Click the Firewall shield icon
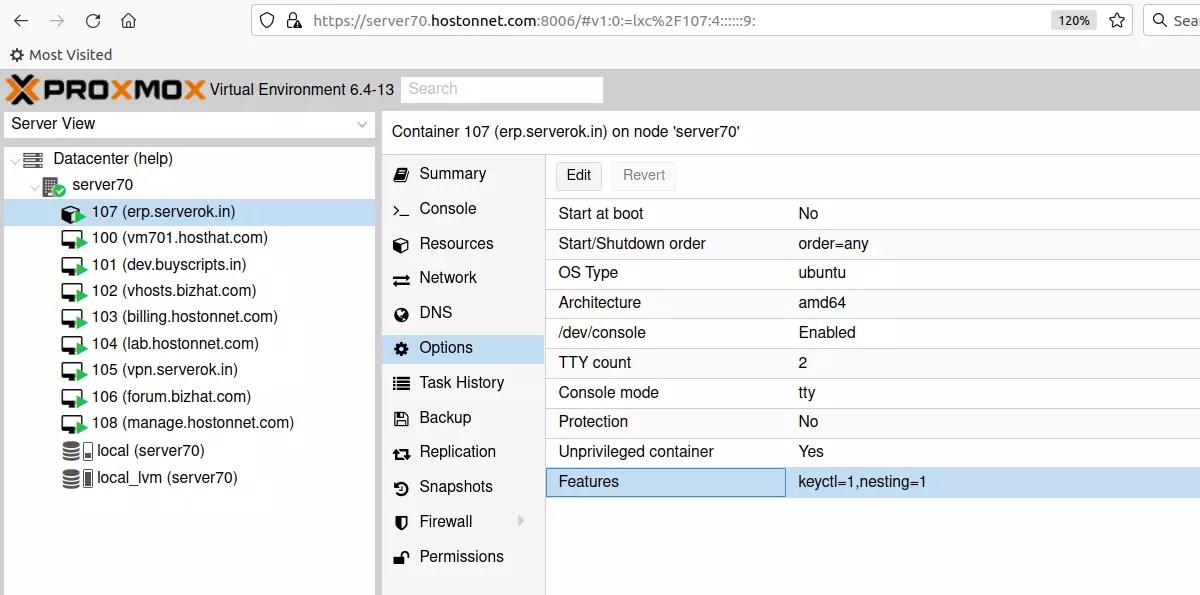The image size is (1200, 595). (x=401, y=521)
